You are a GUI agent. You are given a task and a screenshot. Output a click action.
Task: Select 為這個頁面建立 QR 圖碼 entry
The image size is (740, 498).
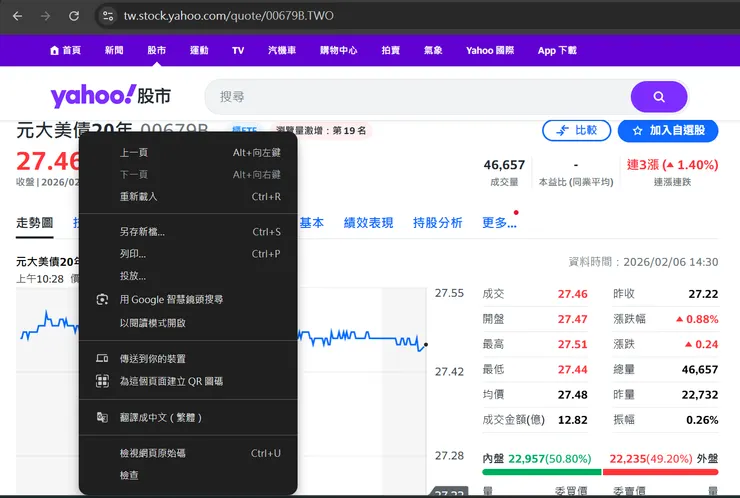[x=188, y=381]
